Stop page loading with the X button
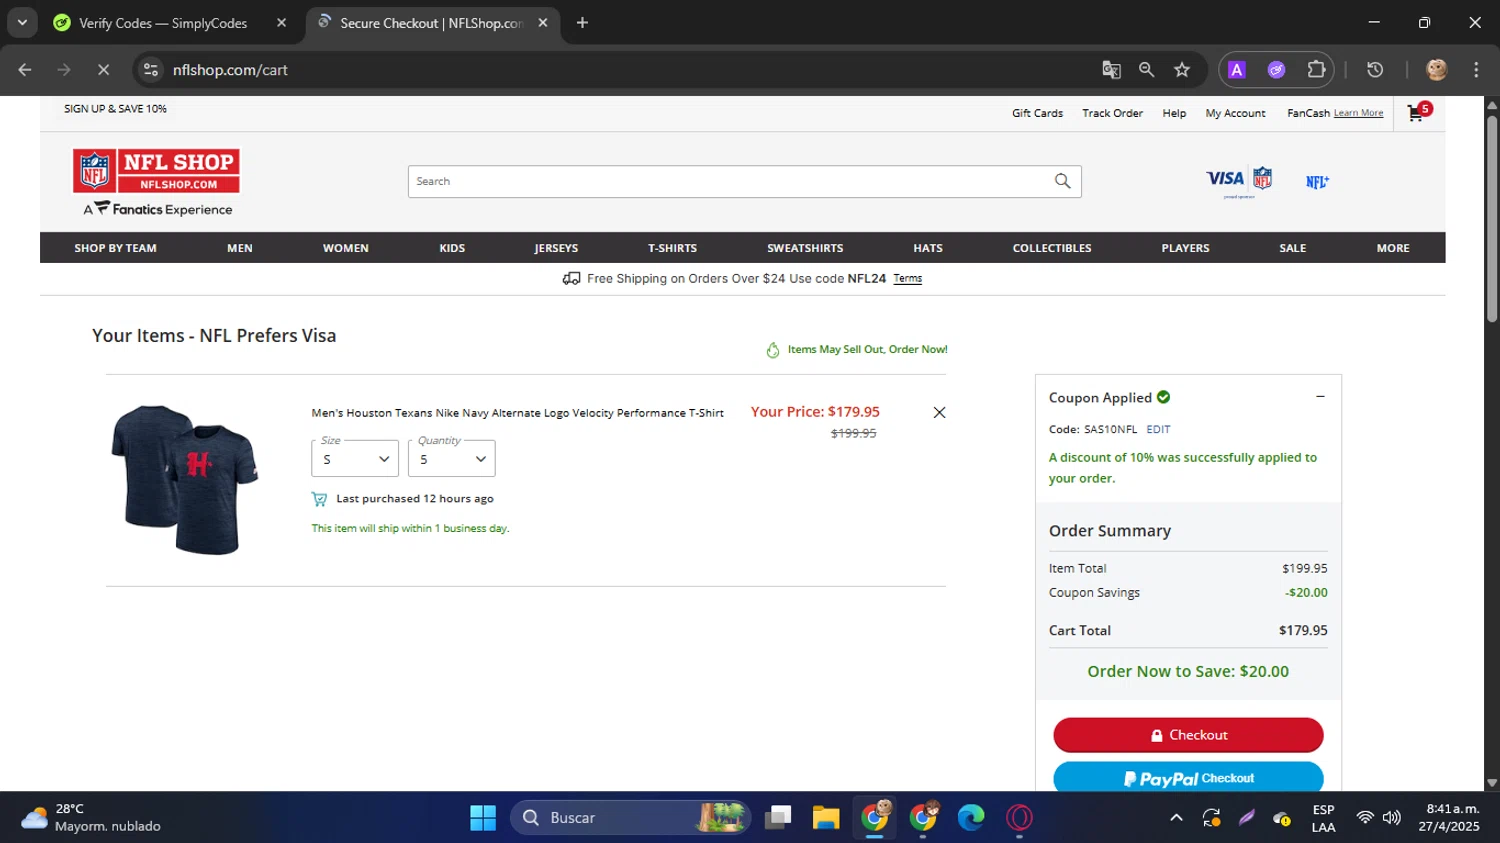1500x843 pixels. click(103, 70)
